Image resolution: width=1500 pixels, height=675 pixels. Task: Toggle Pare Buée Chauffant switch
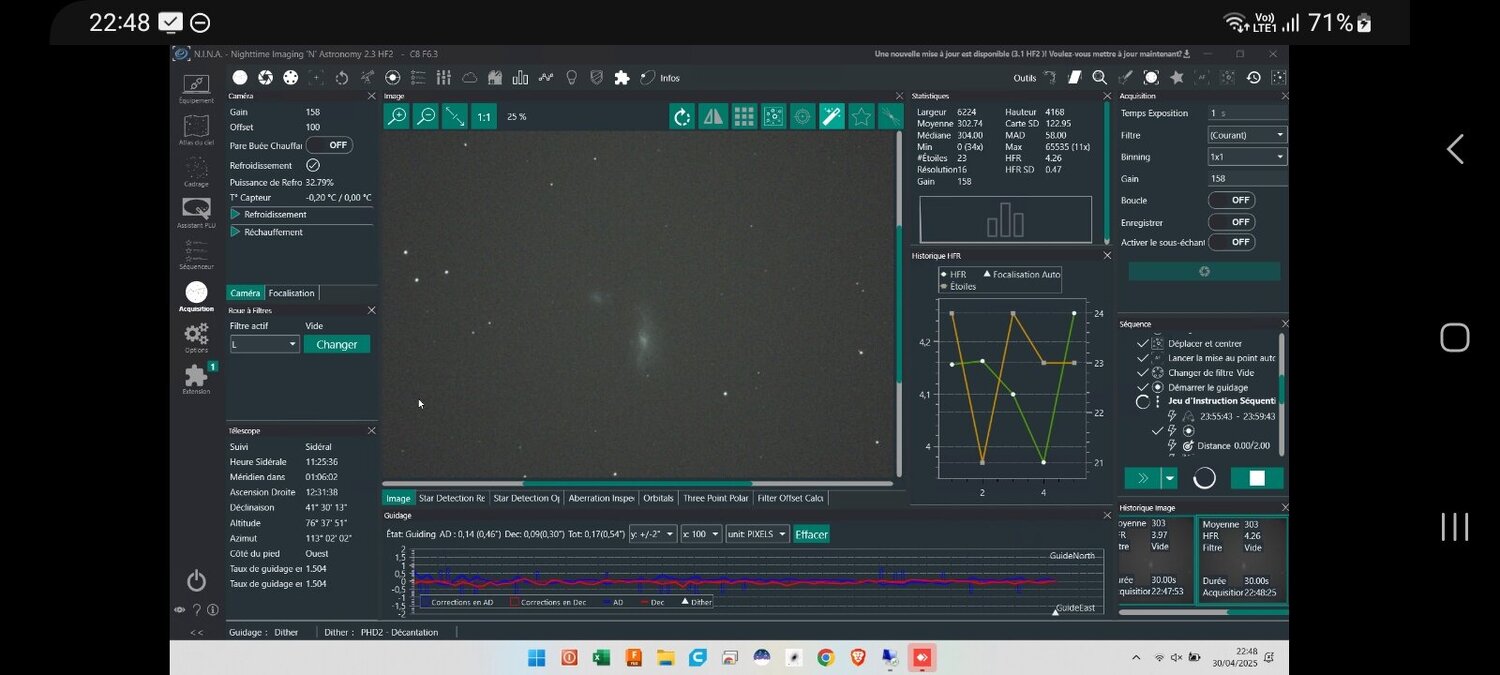pyautogui.click(x=329, y=145)
